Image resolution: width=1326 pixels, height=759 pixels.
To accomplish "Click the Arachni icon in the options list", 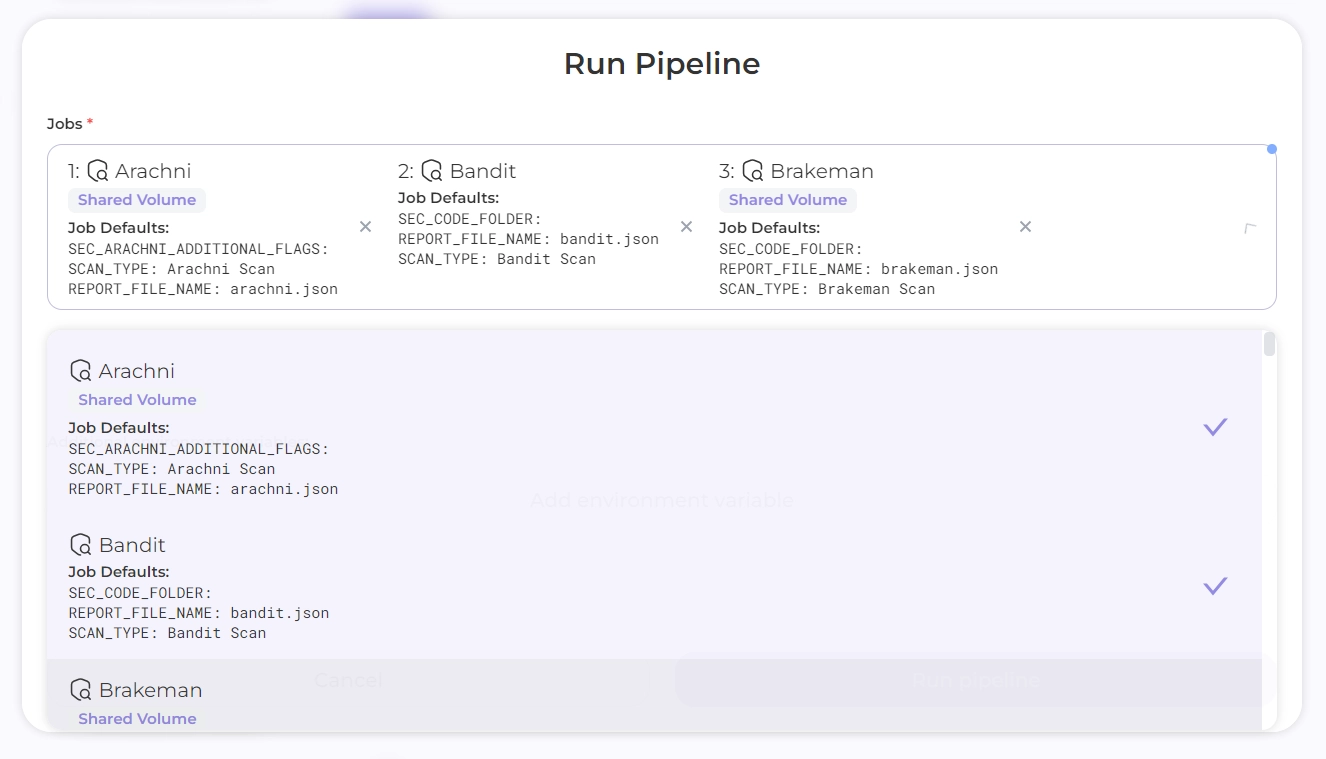I will (81, 371).
